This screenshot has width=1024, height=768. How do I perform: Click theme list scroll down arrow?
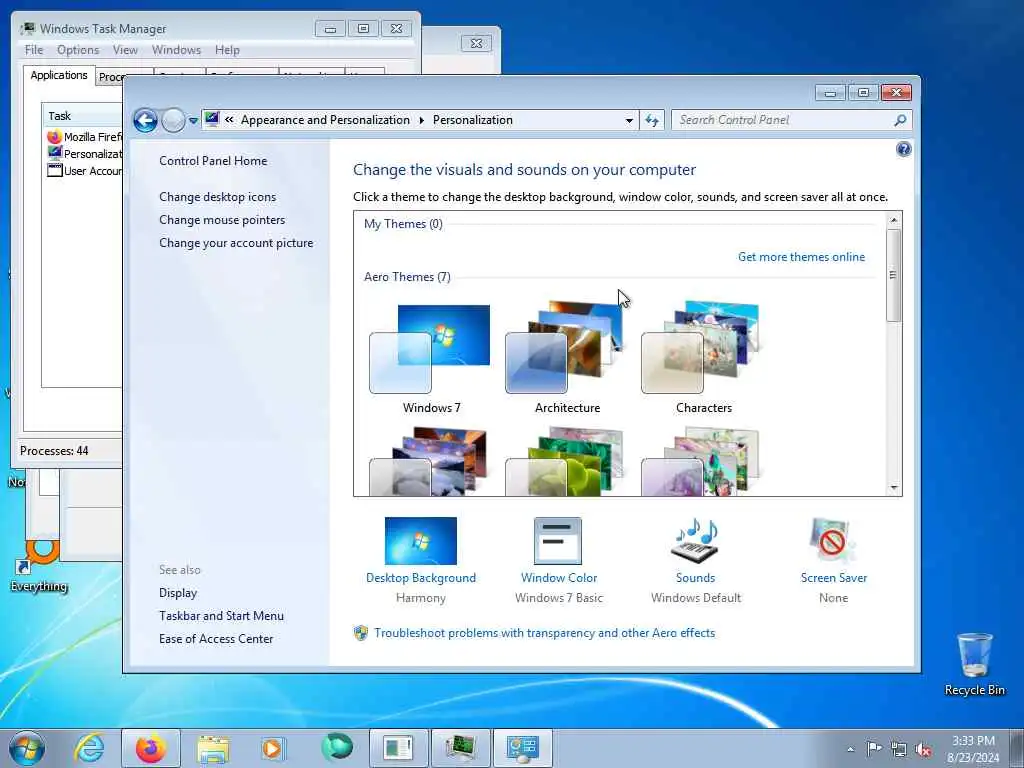(x=894, y=488)
